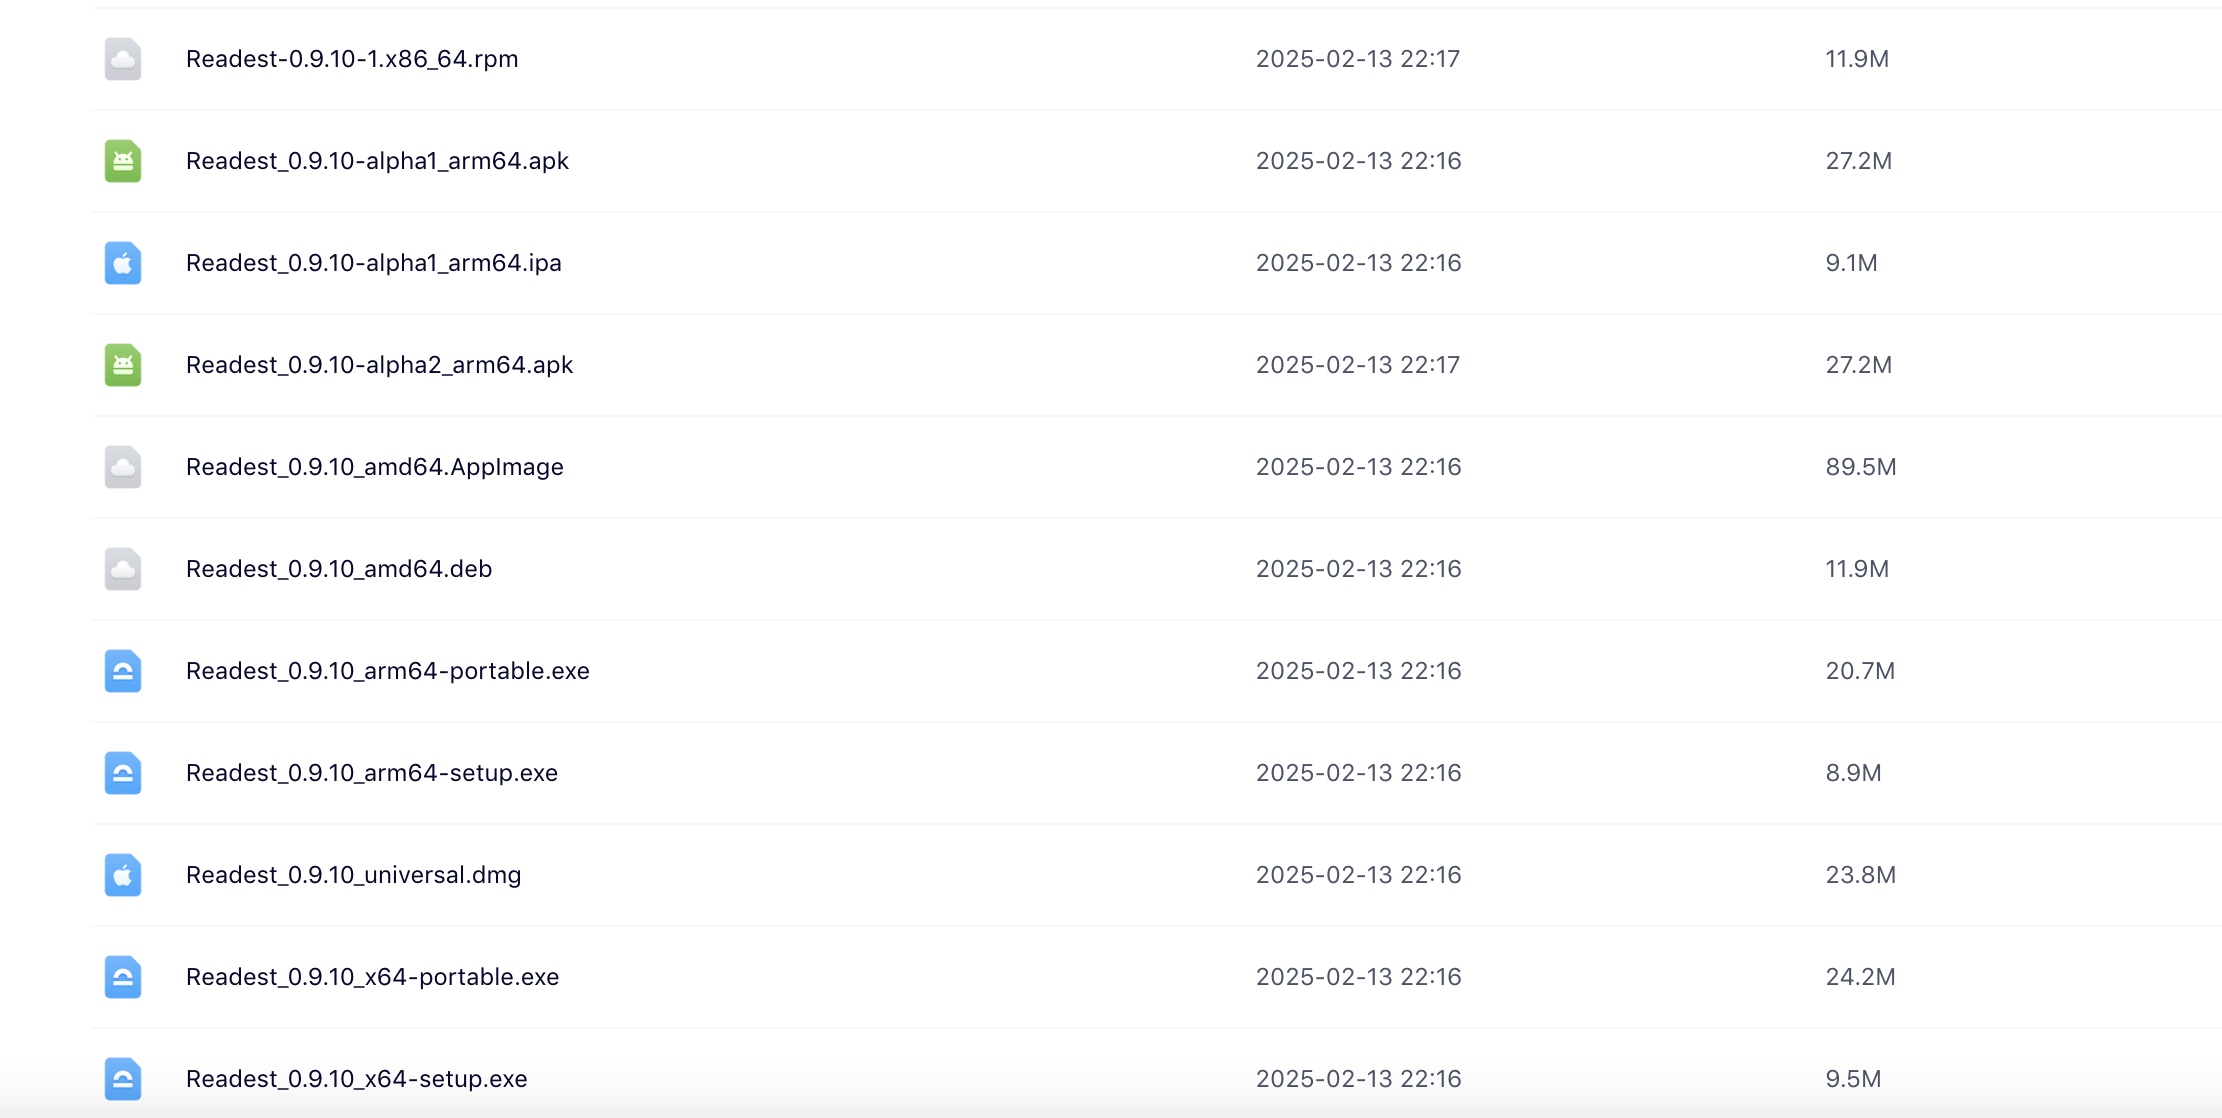Viewport: 2222px width, 1118px height.
Task: Open Readest_0.9.10-alpha1_arm64.ipa link
Action: 374,263
